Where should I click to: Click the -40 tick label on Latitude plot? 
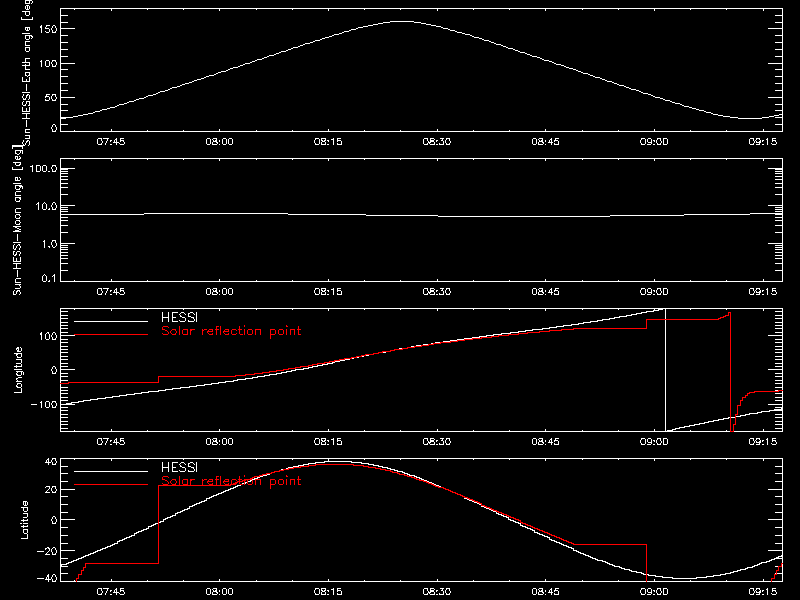[47, 578]
